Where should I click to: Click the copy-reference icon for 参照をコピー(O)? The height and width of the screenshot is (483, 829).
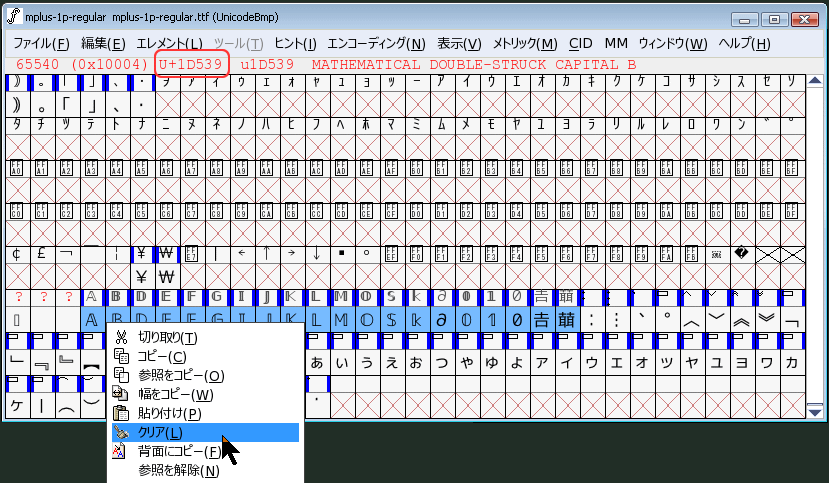[x=121, y=375]
